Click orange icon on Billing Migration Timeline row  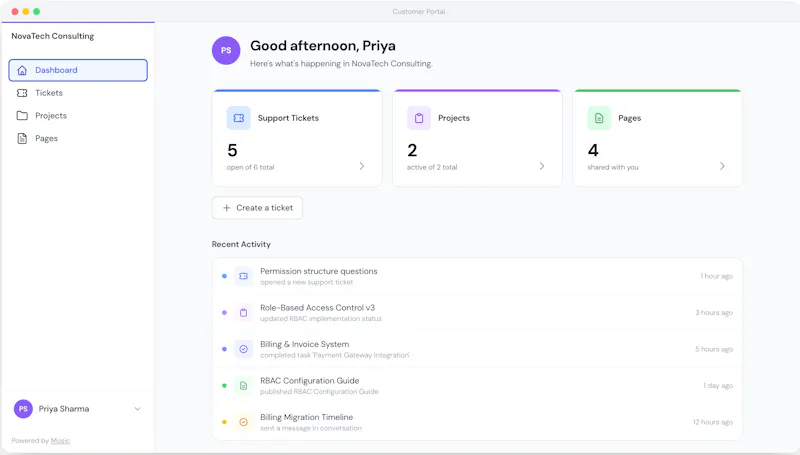click(x=243, y=422)
